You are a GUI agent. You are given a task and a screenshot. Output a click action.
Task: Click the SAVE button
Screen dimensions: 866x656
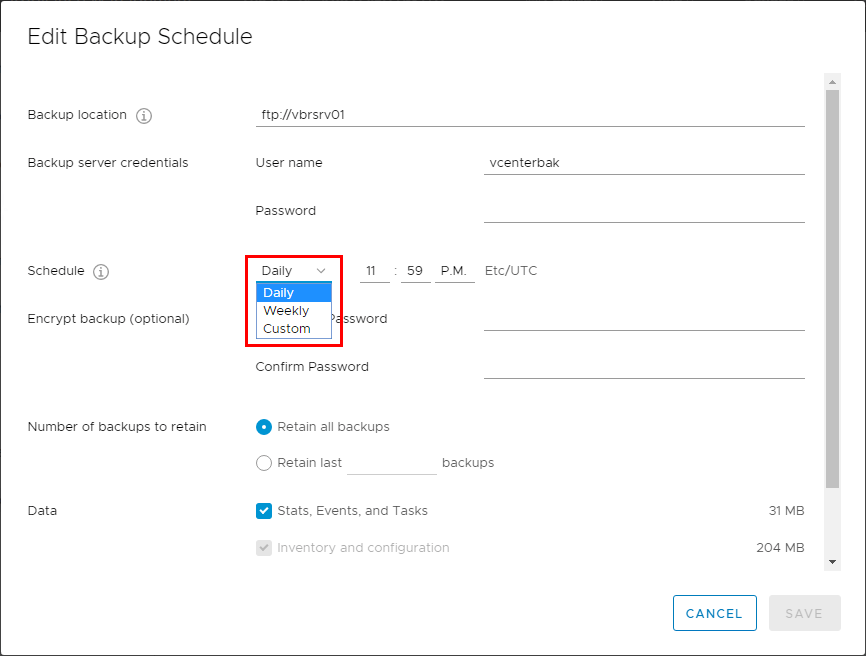pyautogui.click(x=804, y=613)
